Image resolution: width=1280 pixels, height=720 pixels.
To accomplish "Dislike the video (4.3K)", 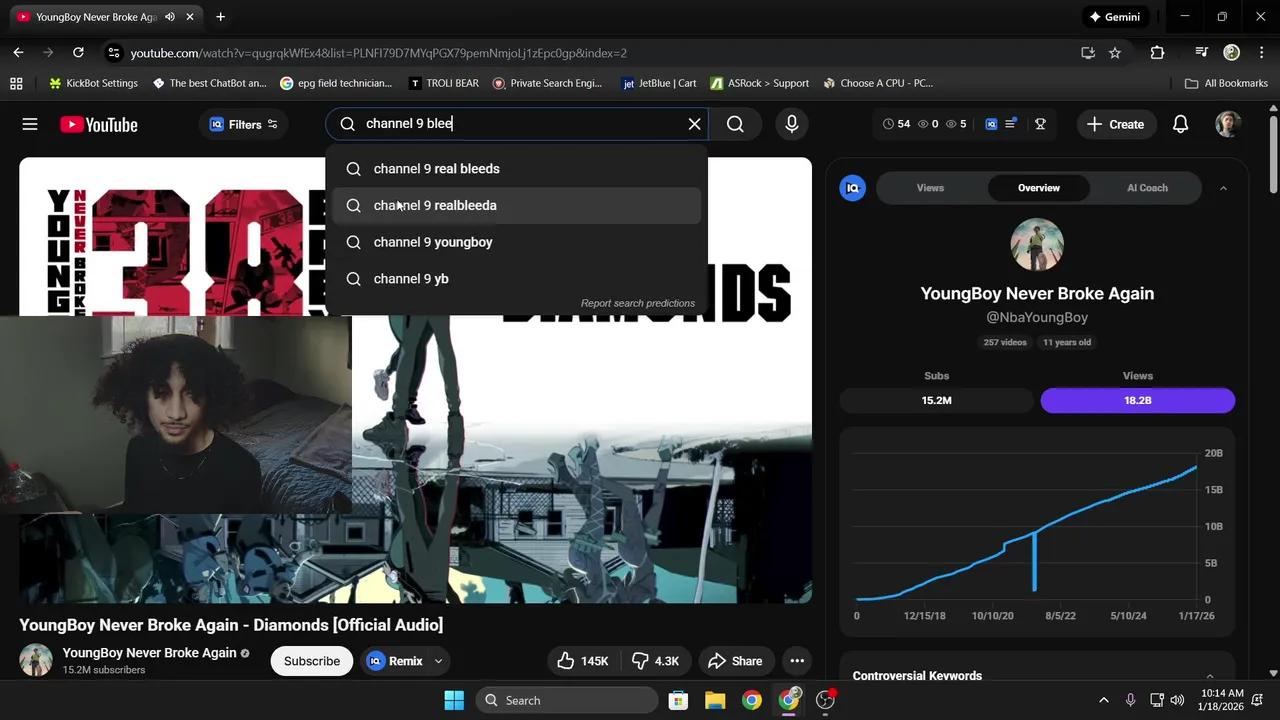I will tap(655, 661).
